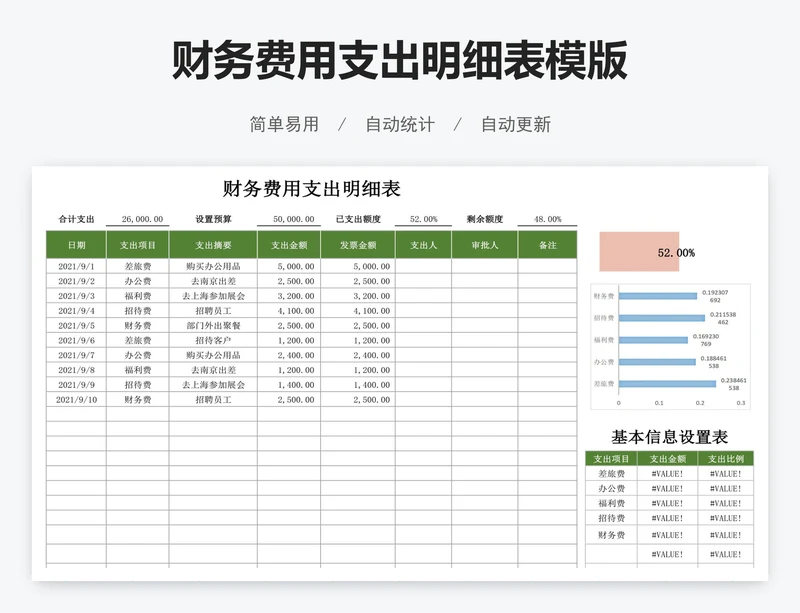Select the 自动更新 subtitle text

click(516, 125)
